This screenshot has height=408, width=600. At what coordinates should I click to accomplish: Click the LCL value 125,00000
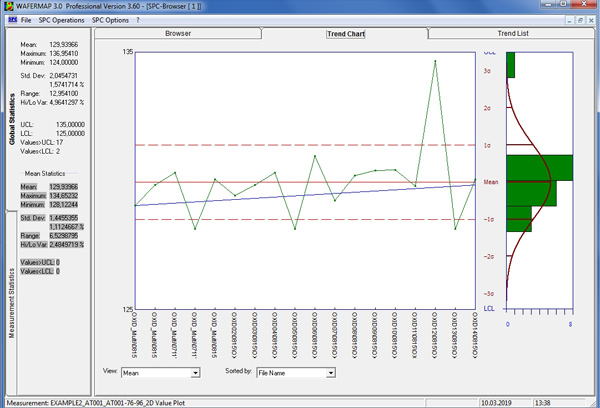pyautogui.click(x=70, y=134)
